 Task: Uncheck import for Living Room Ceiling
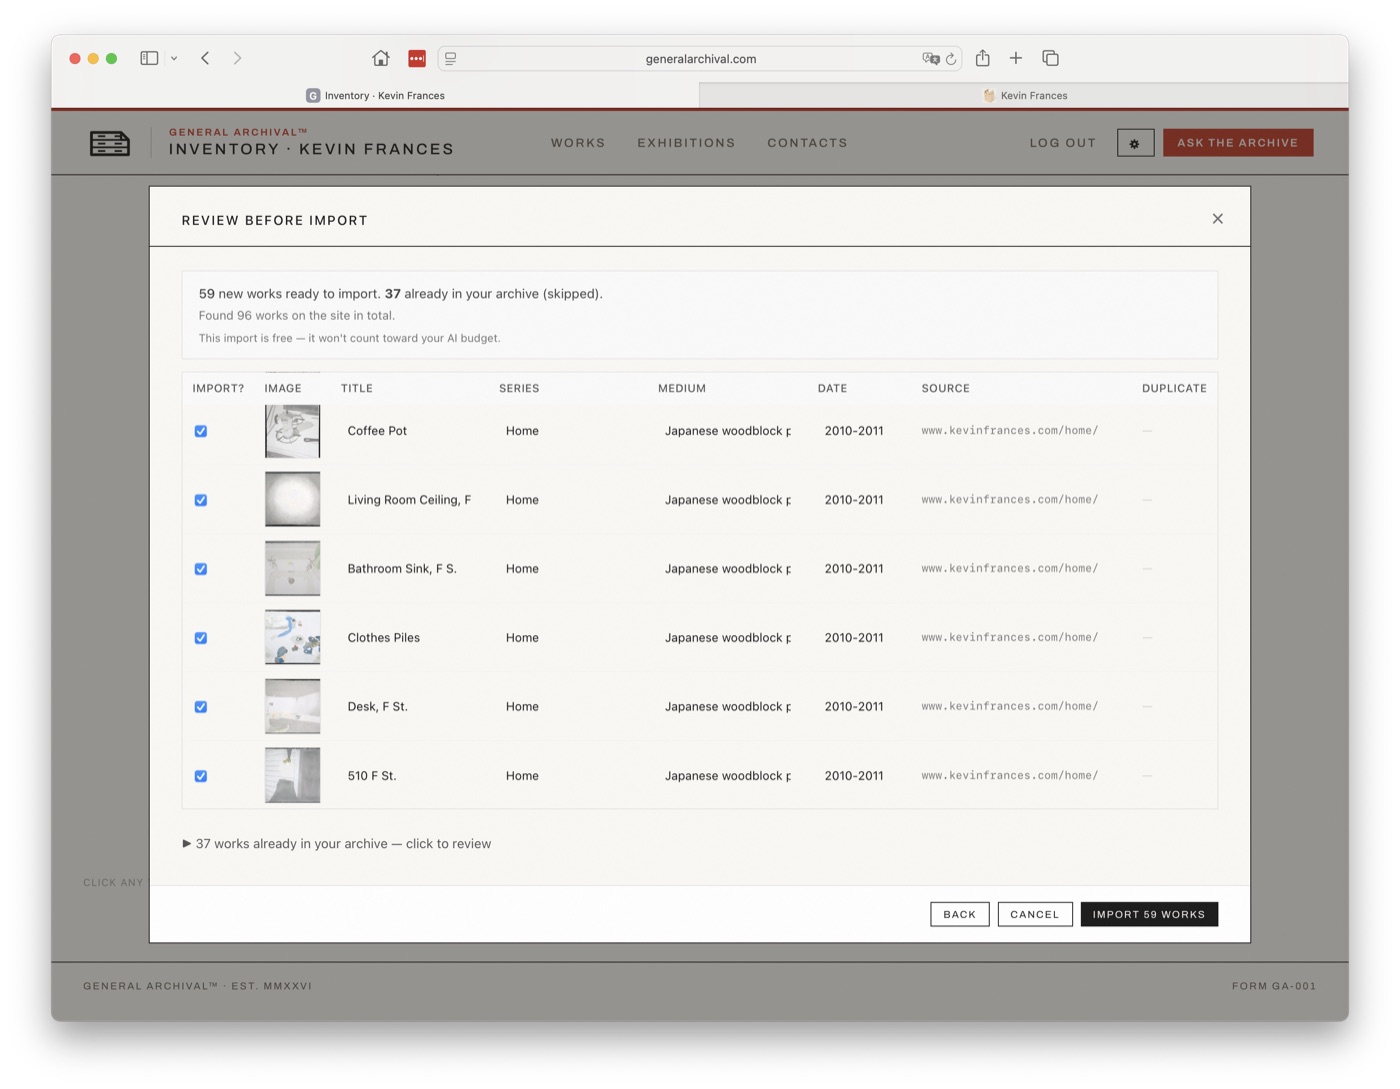coord(201,500)
